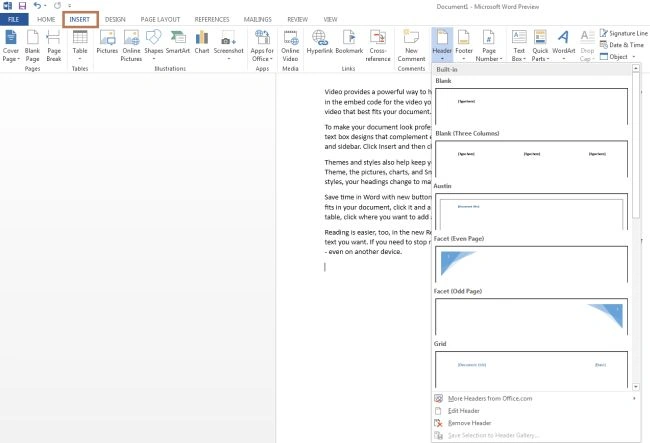This screenshot has width=650, height=443.
Task: Insert a SmartArt graphic
Action: click(178, 42)
